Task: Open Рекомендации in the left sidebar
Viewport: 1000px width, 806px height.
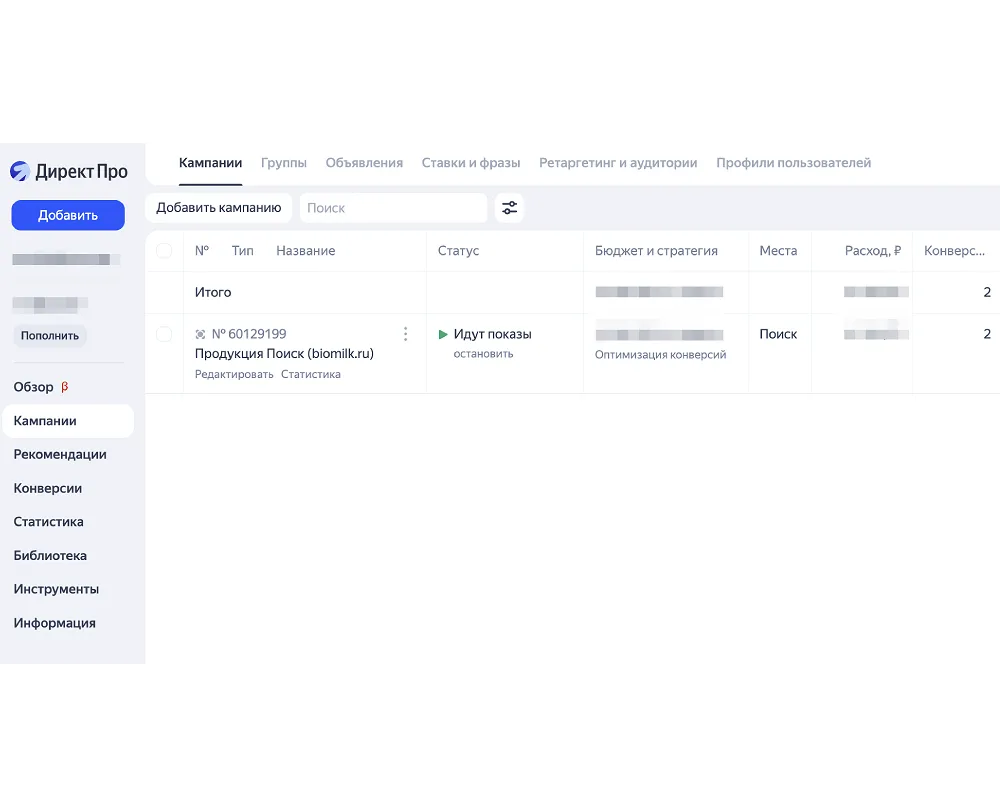Action: (60, 454)
